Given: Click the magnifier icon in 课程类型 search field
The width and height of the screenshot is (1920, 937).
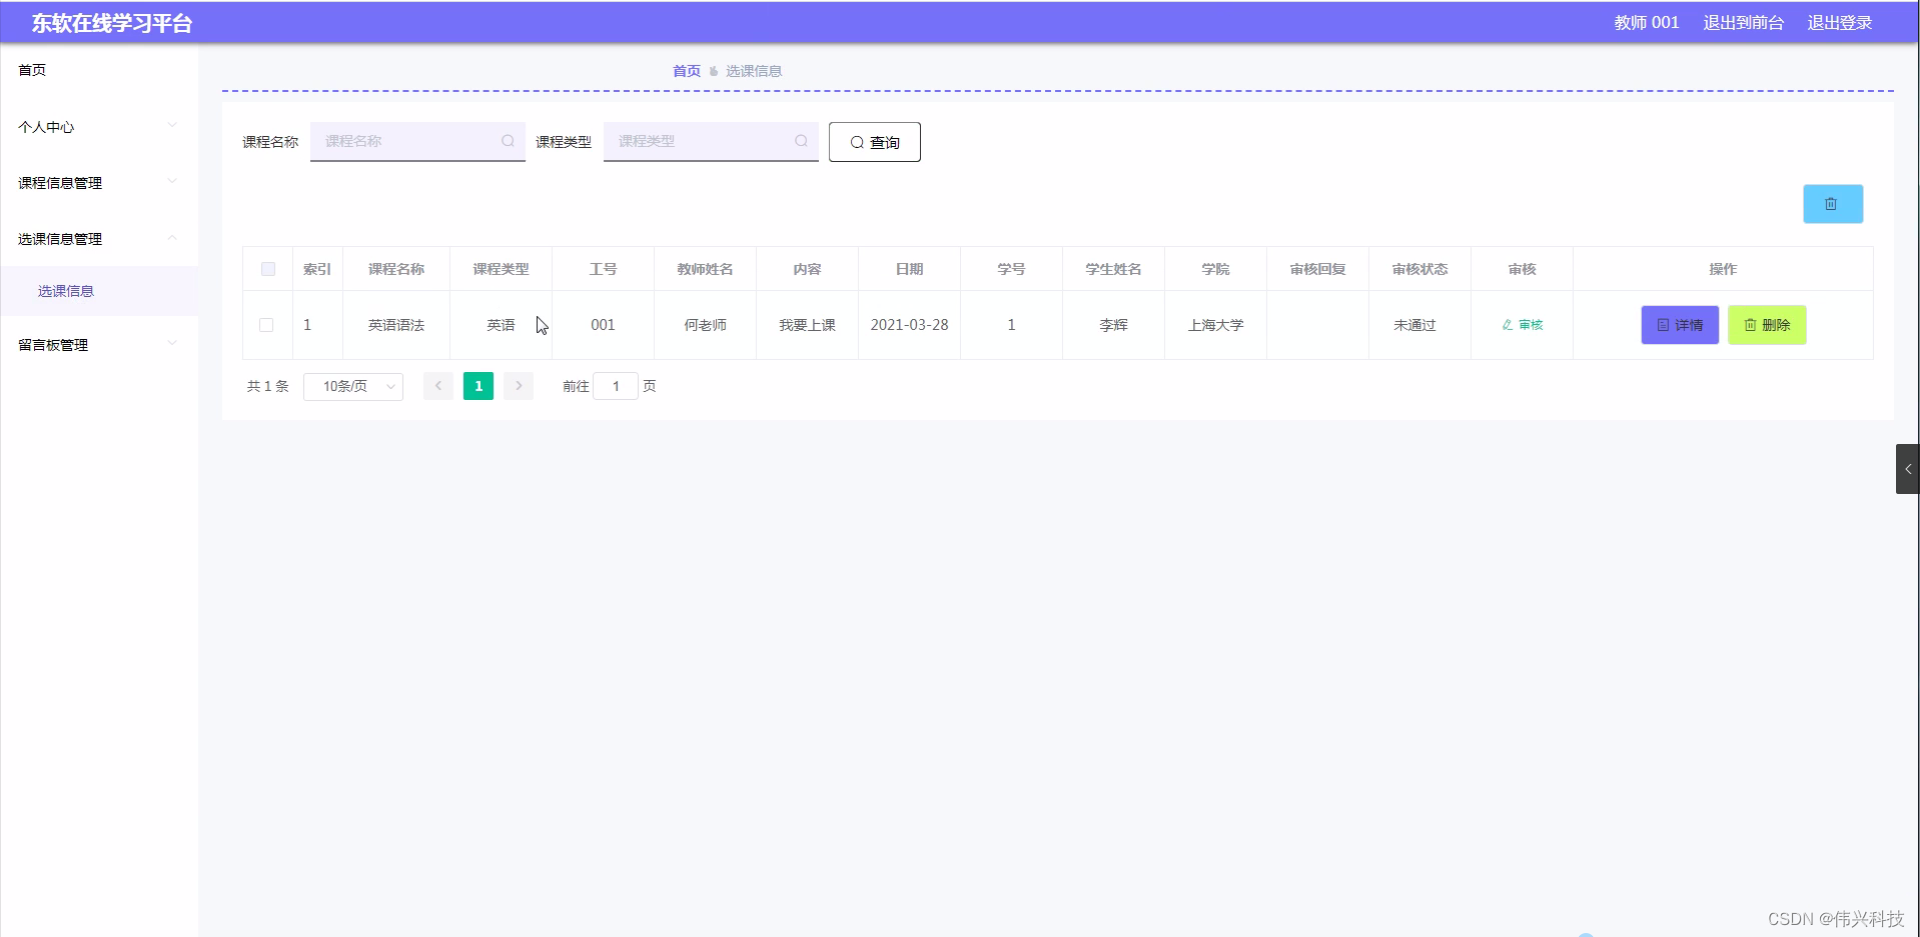Looking at the screenshot, I should (x=802, y=141).
